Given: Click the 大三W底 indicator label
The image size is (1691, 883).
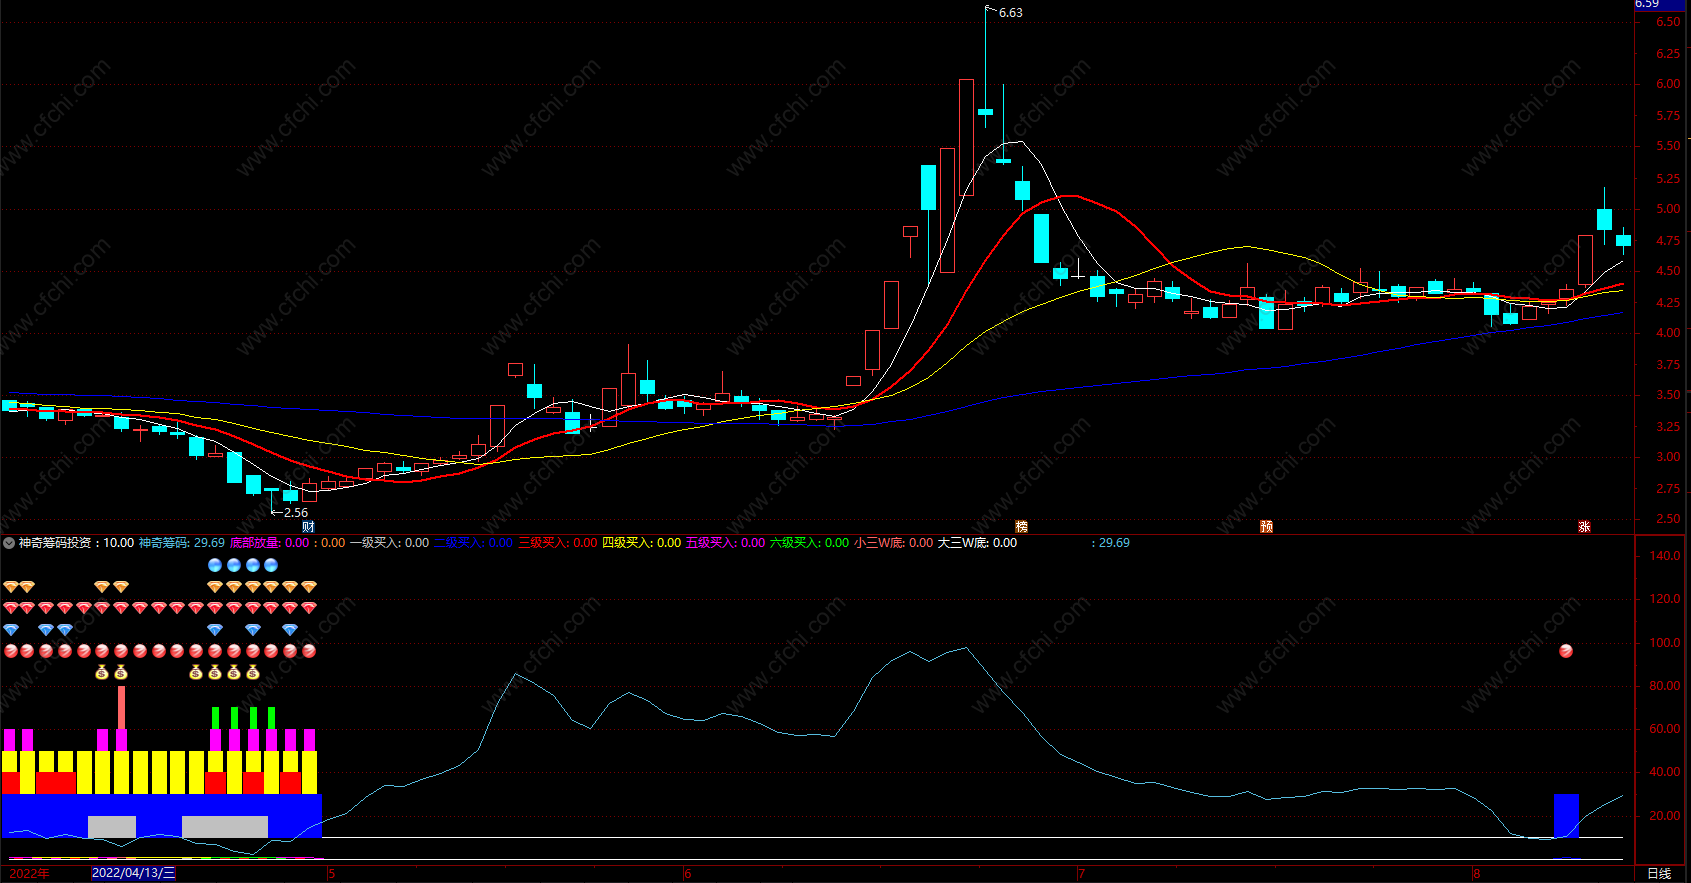Looking at the screenshot, I should (x=977, y=543).
